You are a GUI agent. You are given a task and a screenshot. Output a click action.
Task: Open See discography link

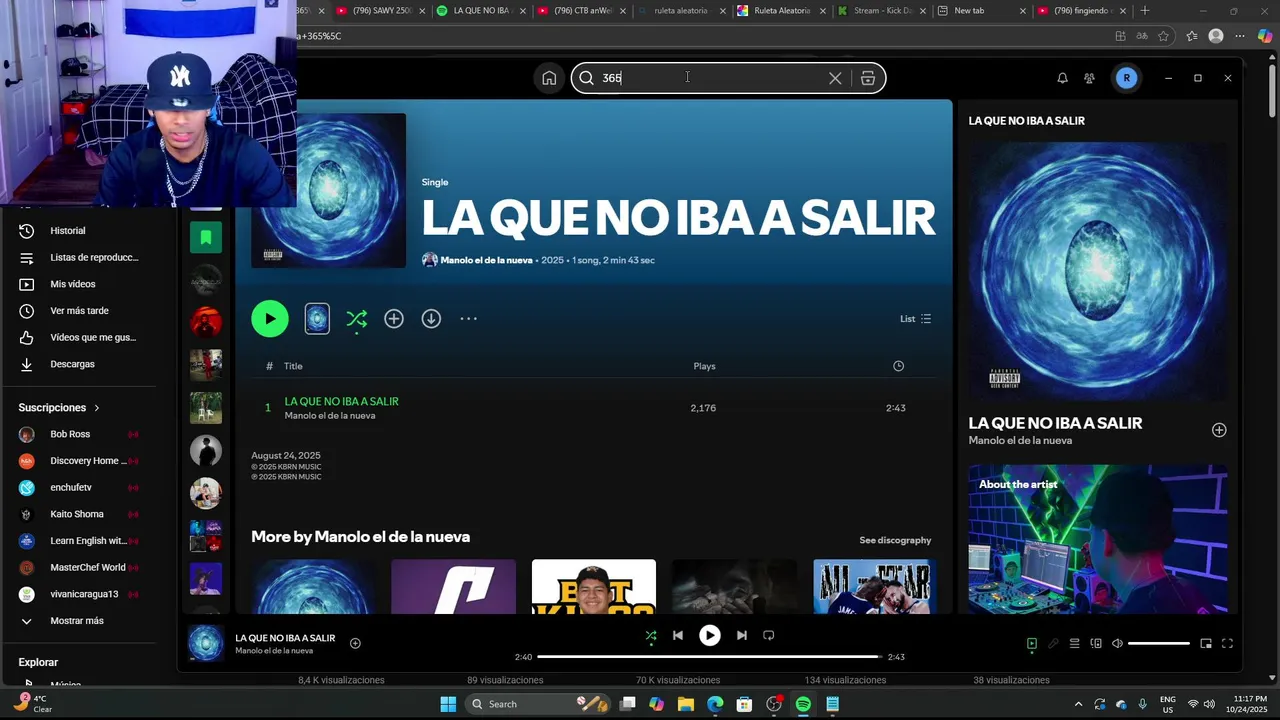click(895, 540)
